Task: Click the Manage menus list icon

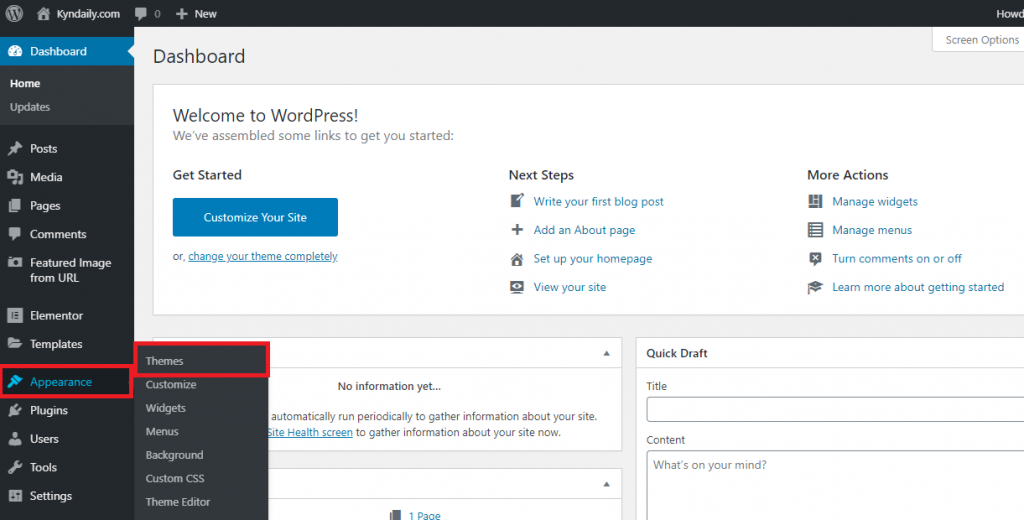Action: [815, 230]
